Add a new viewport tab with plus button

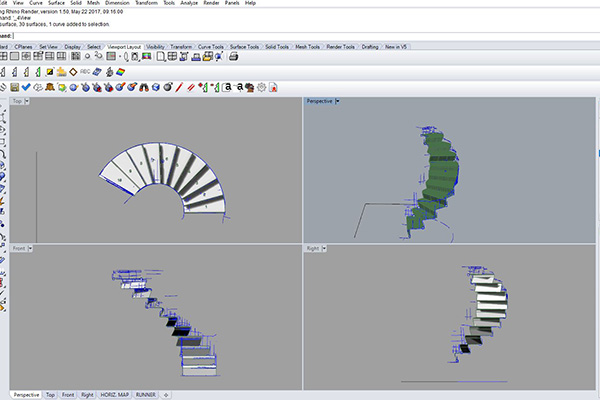(166, 395)
